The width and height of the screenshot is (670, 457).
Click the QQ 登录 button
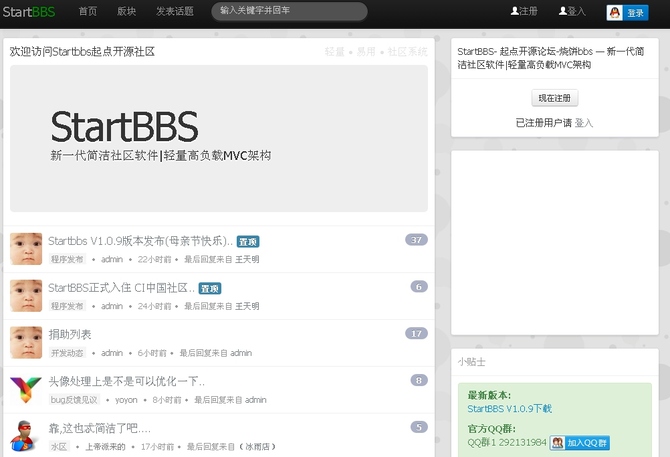click(627, 13)
